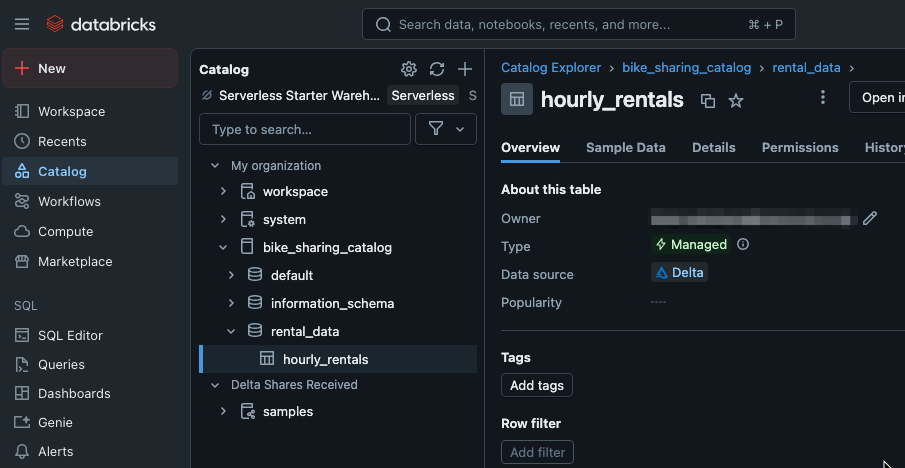Expand the system catalog node
905x468 pixels.
(x=223, y=219)
